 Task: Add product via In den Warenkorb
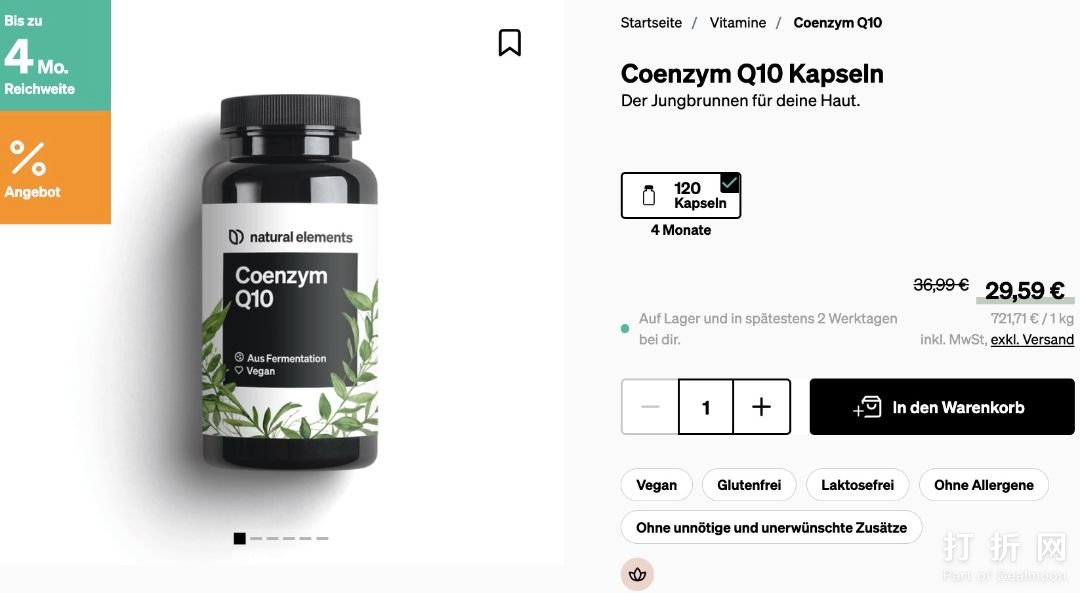coord(942,407)
